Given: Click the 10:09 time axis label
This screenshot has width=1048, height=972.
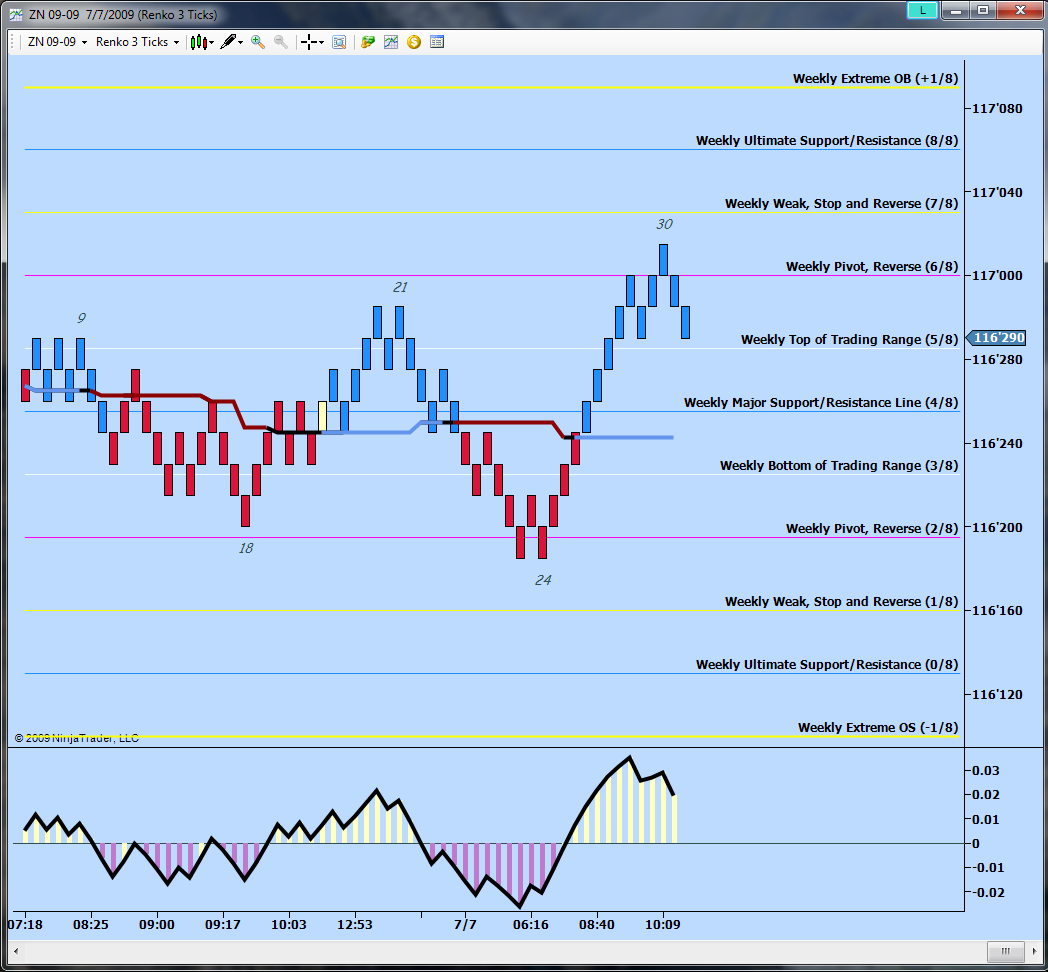Looking at the screenshot, I should pos(662,924).
